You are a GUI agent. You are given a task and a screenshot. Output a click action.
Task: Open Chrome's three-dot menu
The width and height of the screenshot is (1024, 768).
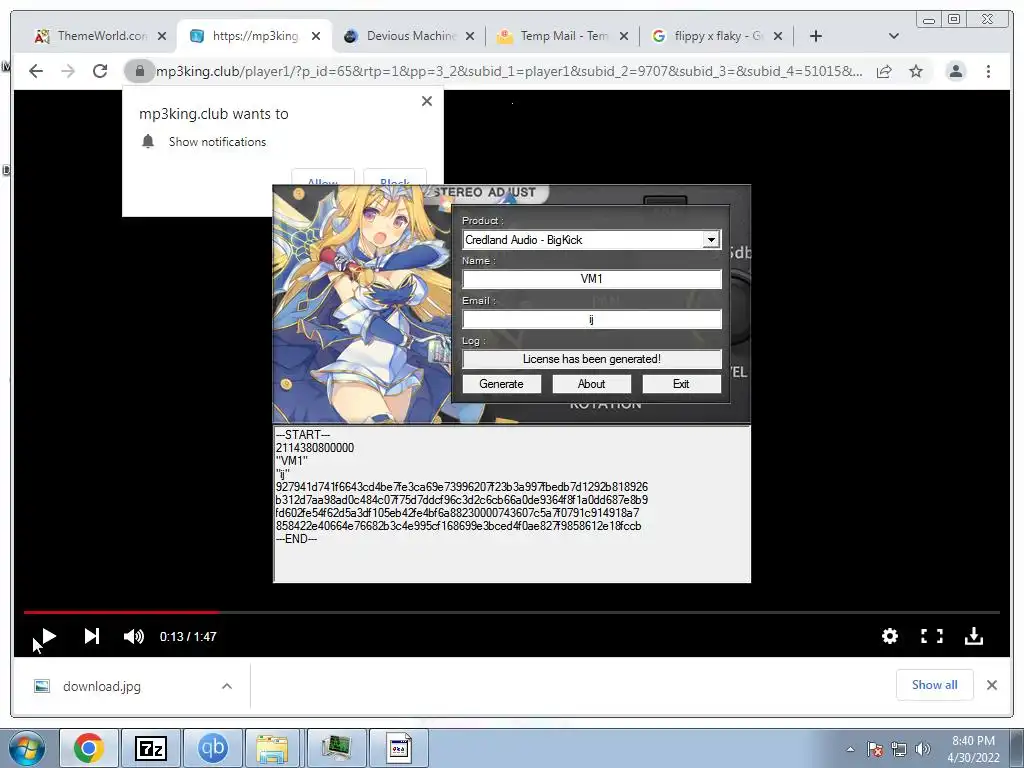988,71
